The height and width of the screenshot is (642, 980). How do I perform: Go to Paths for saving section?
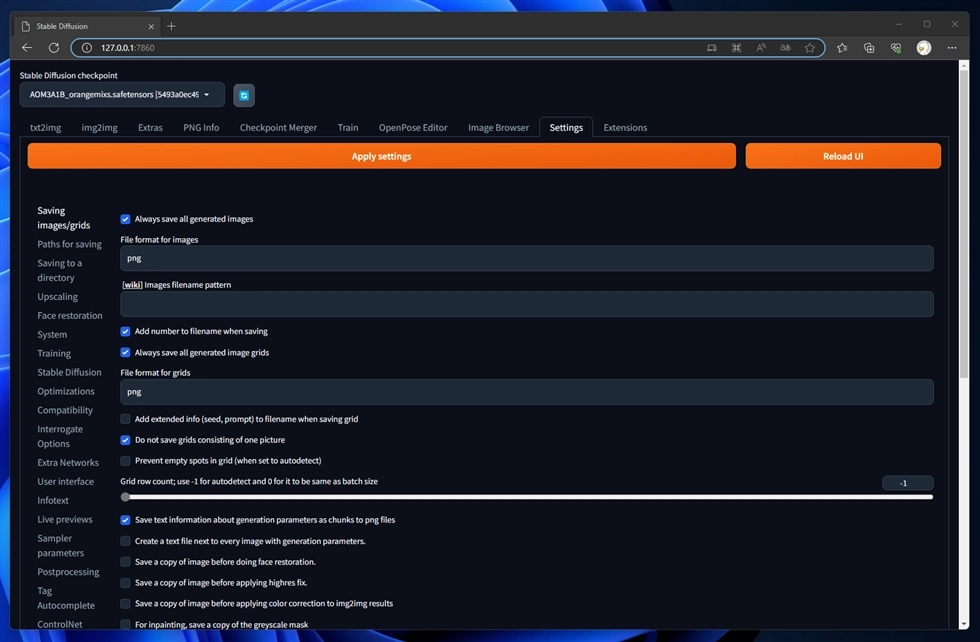(69, 244)
